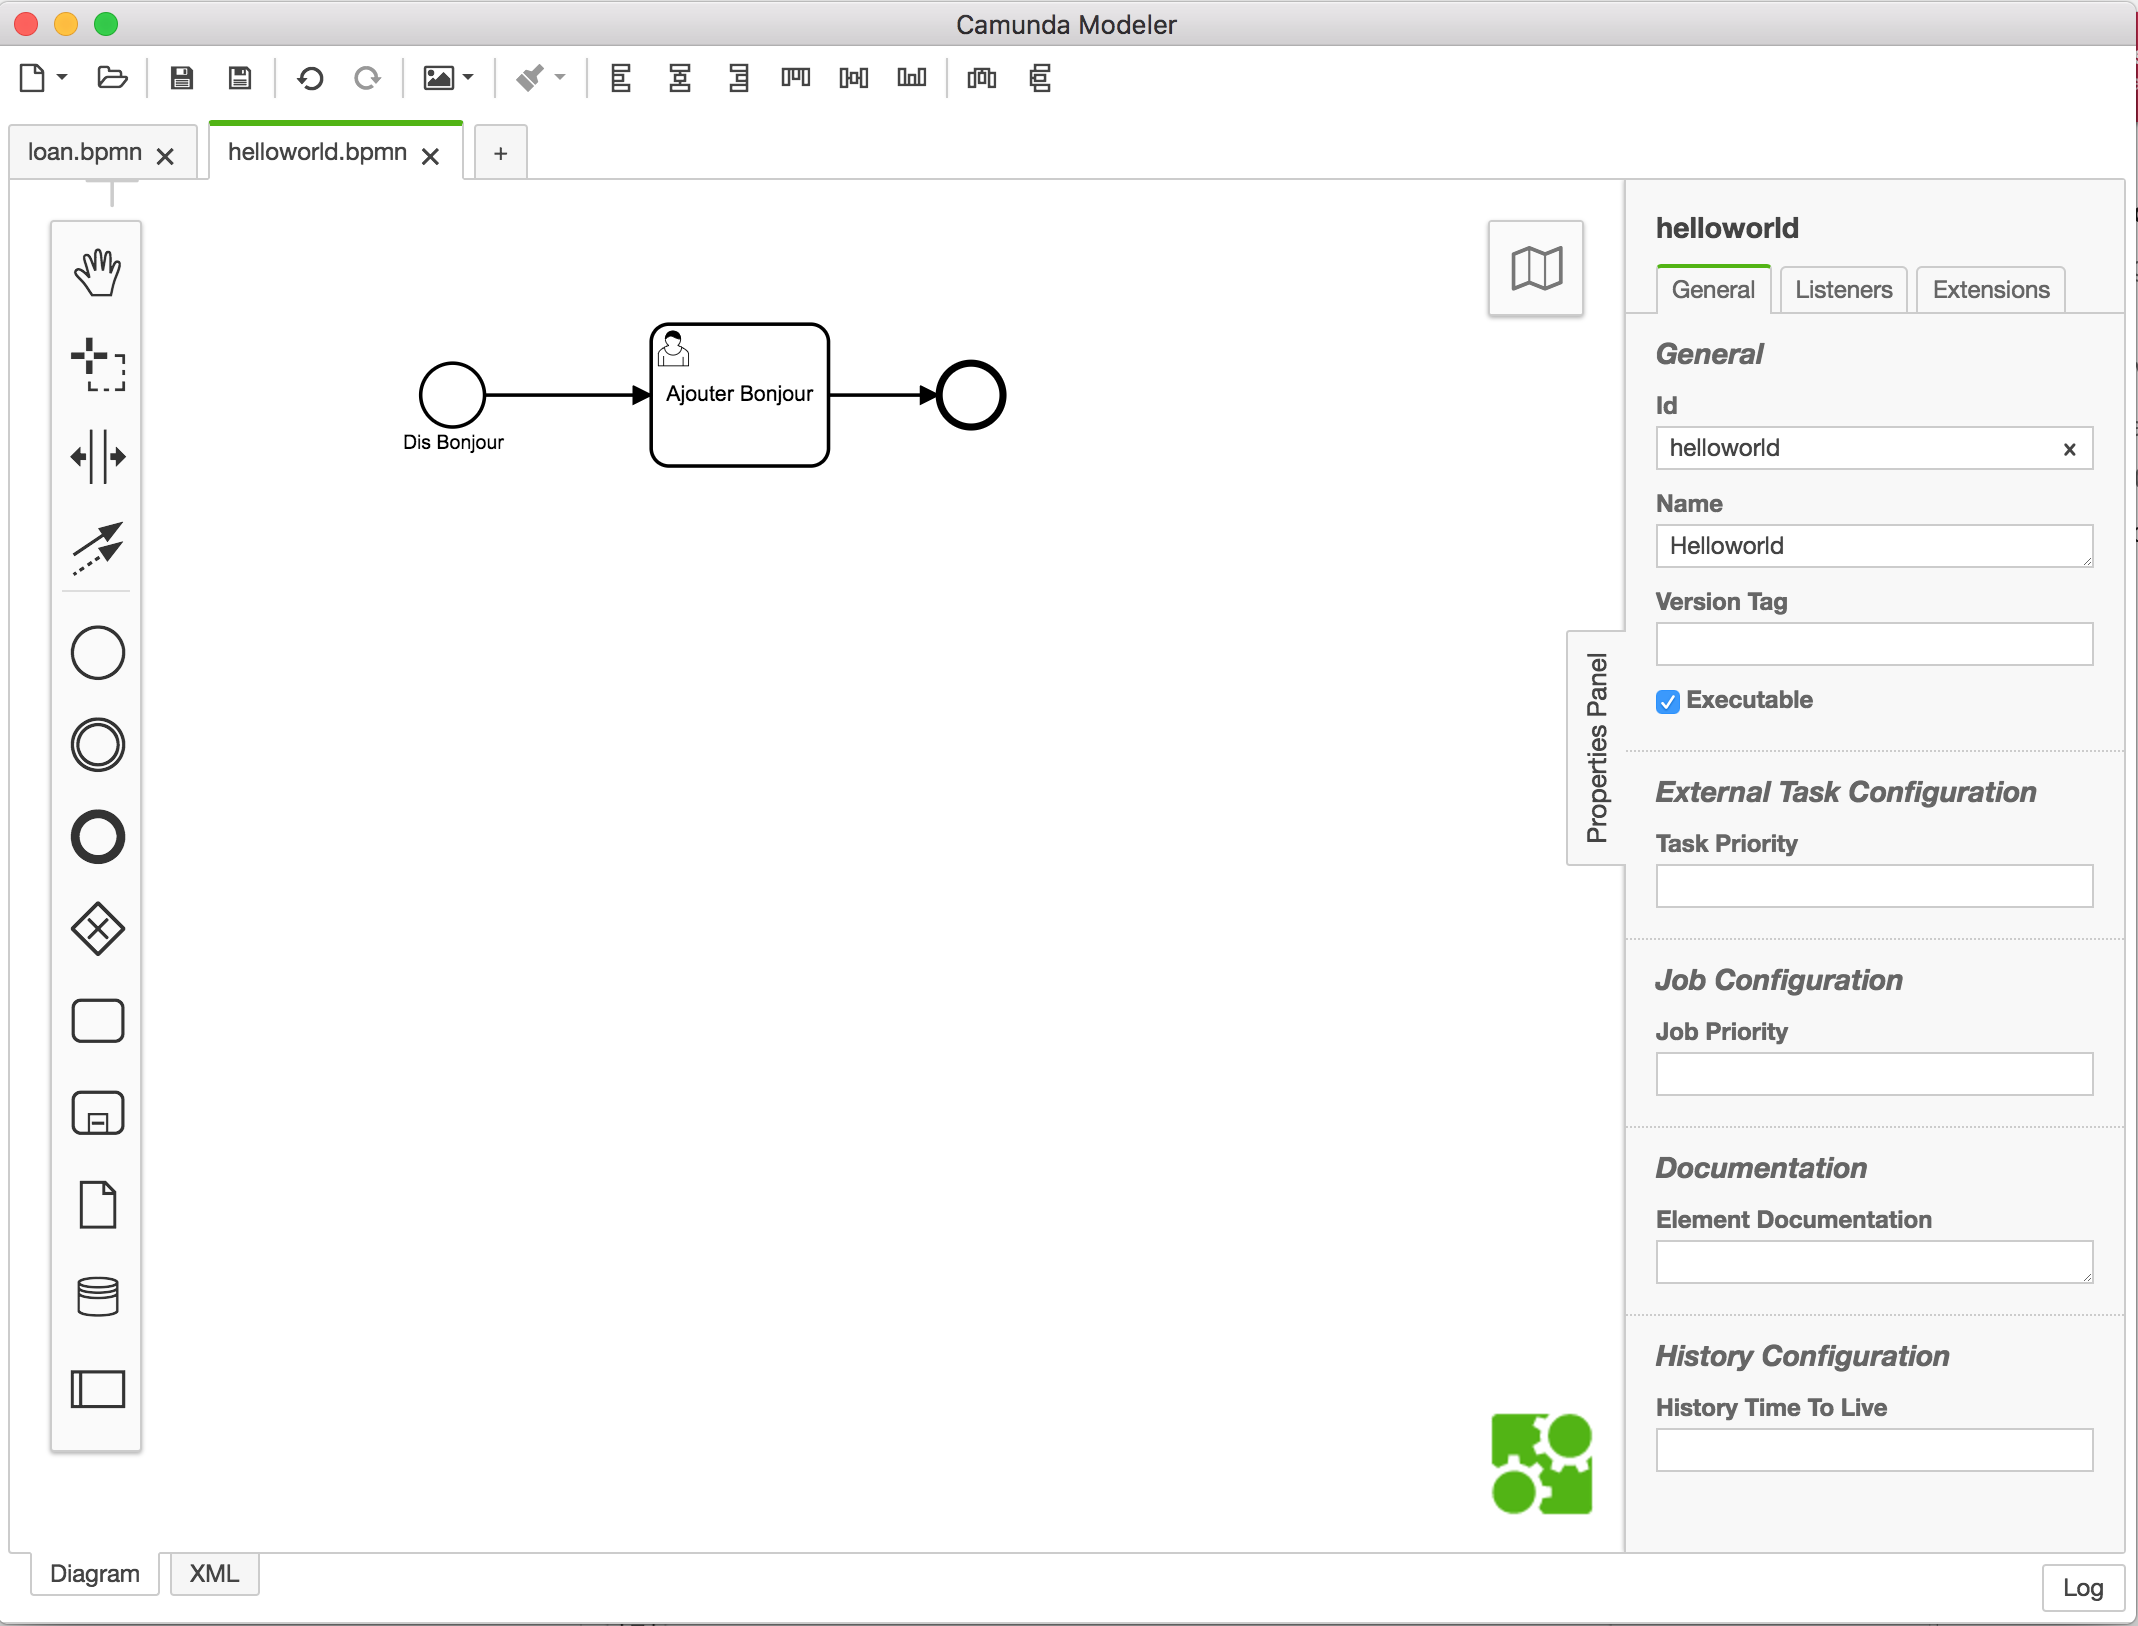Click the Element Documentation text area
This screenshot has width=2138, height=1626.
tap(1874, 1262)
